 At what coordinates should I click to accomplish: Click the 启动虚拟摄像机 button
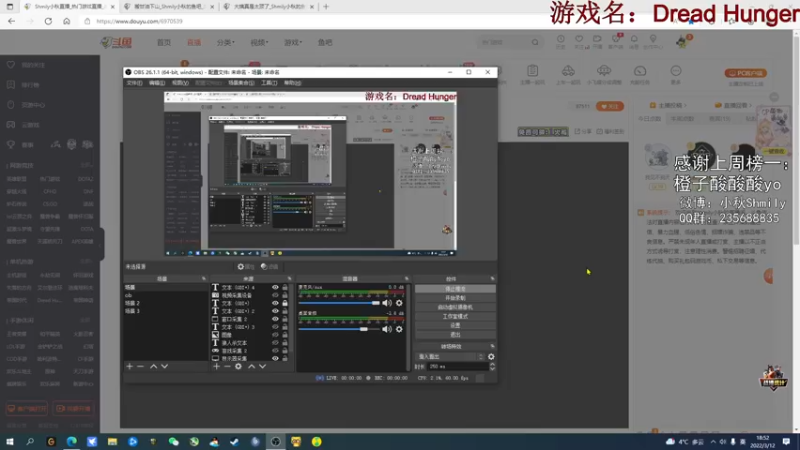click(x=455, y=307)
